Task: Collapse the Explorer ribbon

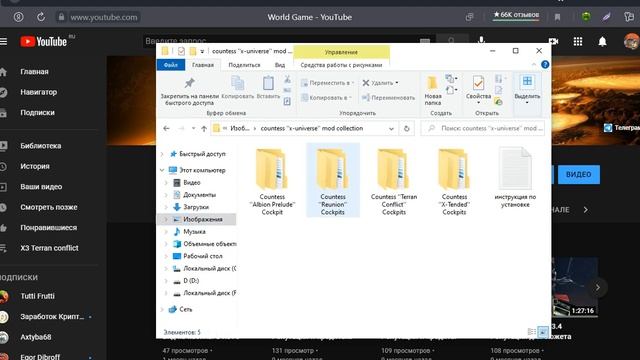Action: coord(534,64)
